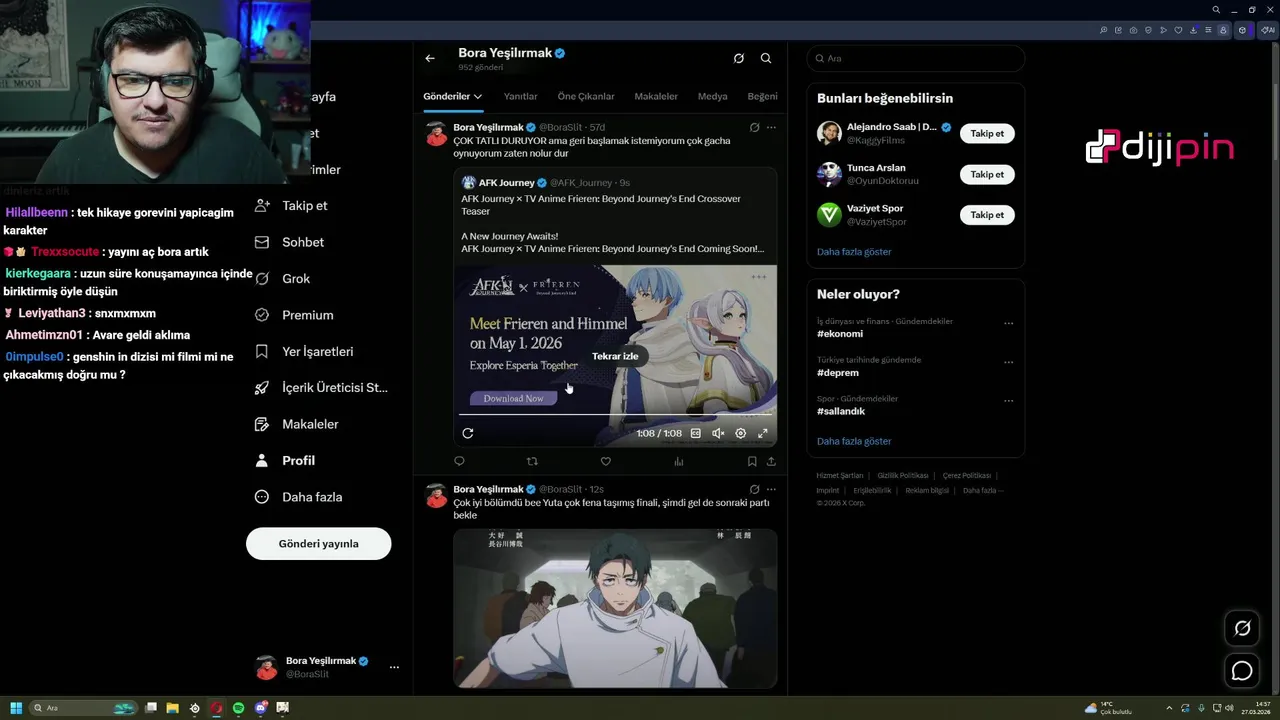Follow Alejandro Saab with Takip et

point(987,133)
